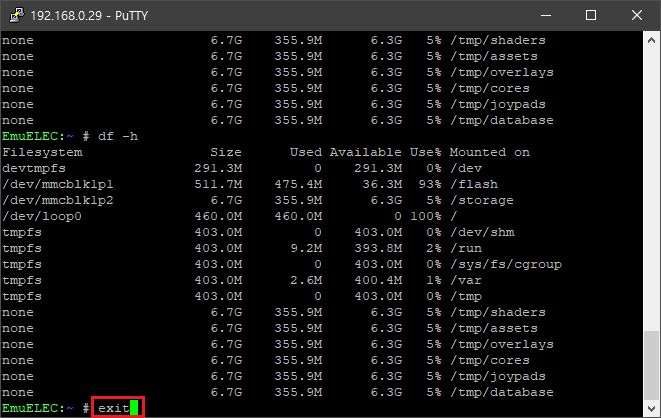661x418 pixels.
Task: Close the PuTTY session window
Action: [637, 16]
